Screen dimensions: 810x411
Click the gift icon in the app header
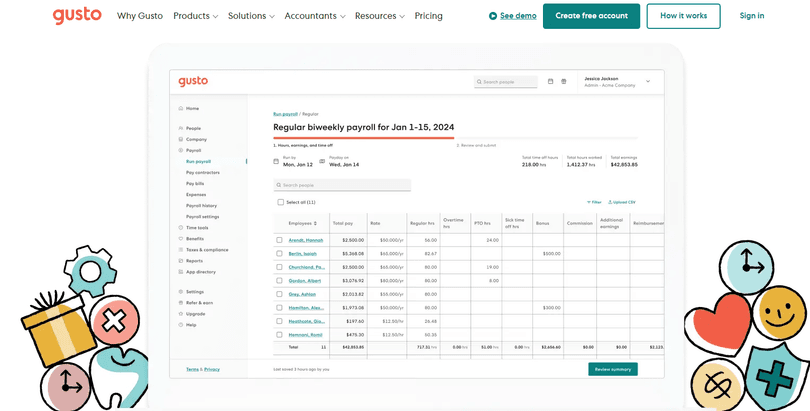(564, 82)
